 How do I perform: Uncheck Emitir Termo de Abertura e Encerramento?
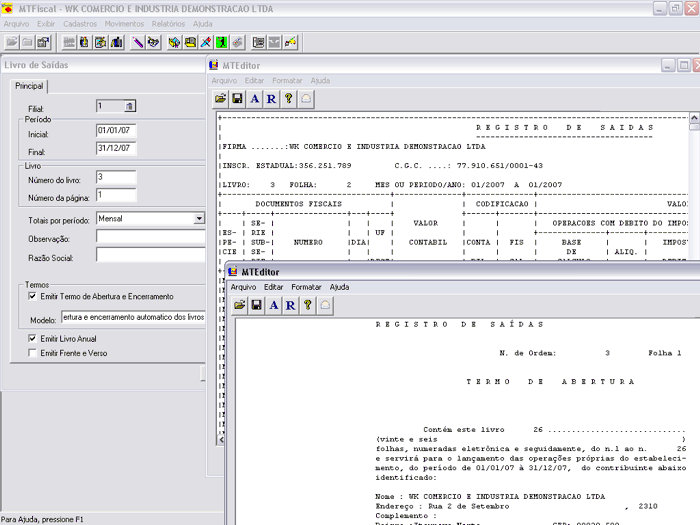coord(32,297)
